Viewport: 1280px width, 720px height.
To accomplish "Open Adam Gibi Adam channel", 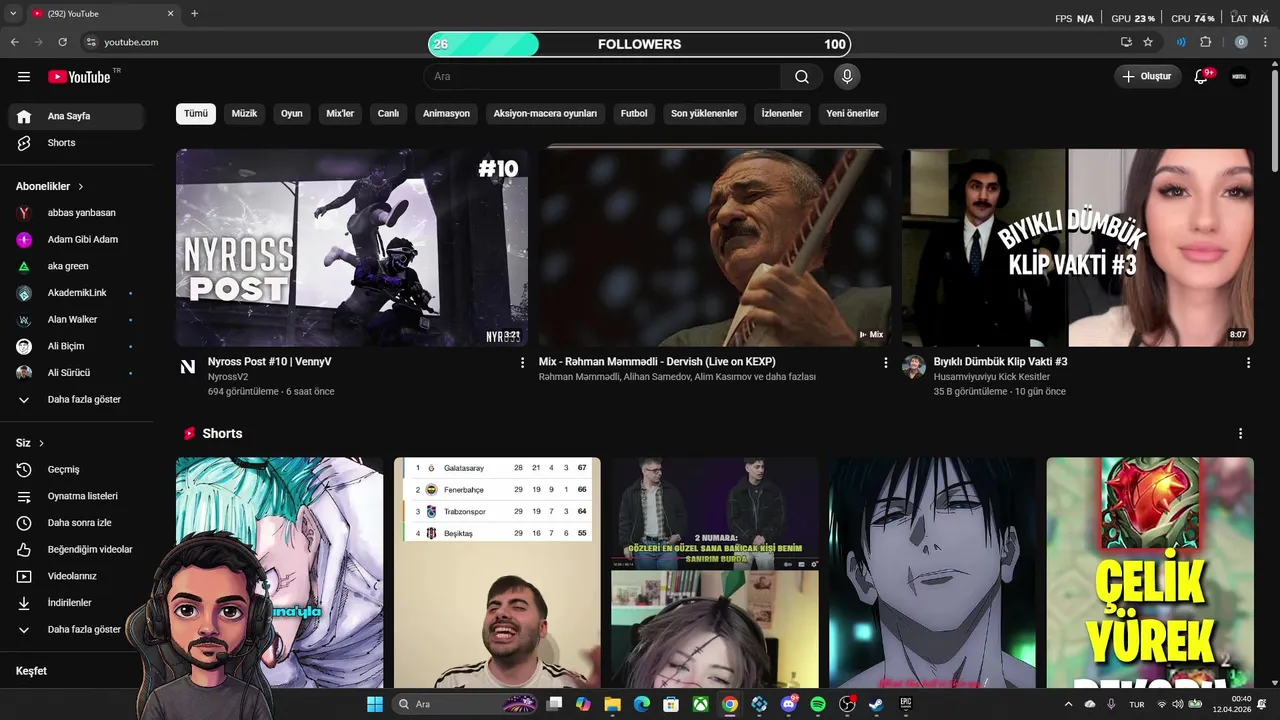I will 76,239.
